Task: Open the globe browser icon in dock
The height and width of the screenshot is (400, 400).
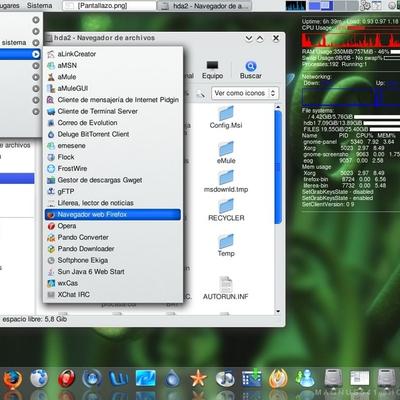Action: pos(39,379)
